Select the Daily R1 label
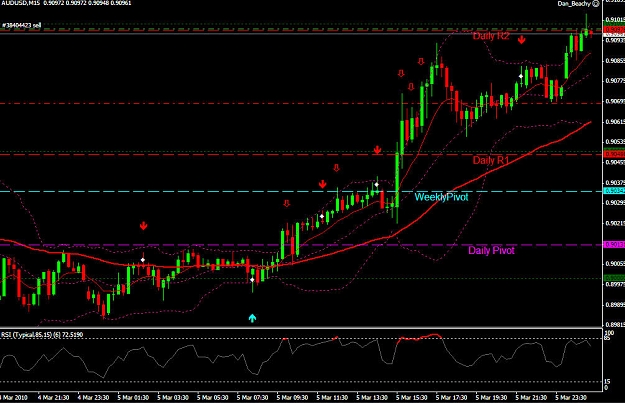The height and width of the screenshot is (404, 625). (x=491, y=160)
